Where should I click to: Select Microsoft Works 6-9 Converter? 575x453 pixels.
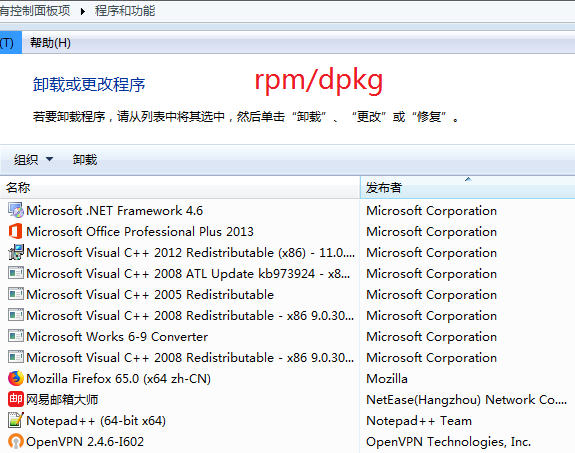point(117,336)
